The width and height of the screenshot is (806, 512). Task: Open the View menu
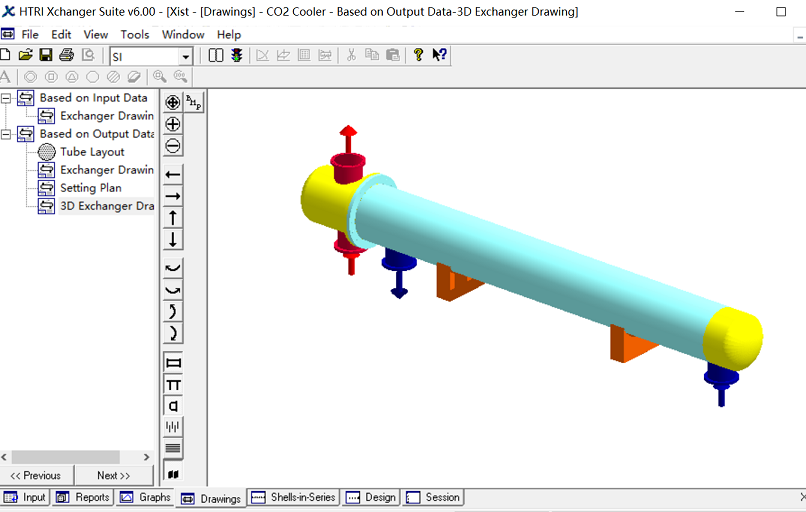tap(96, 34)
